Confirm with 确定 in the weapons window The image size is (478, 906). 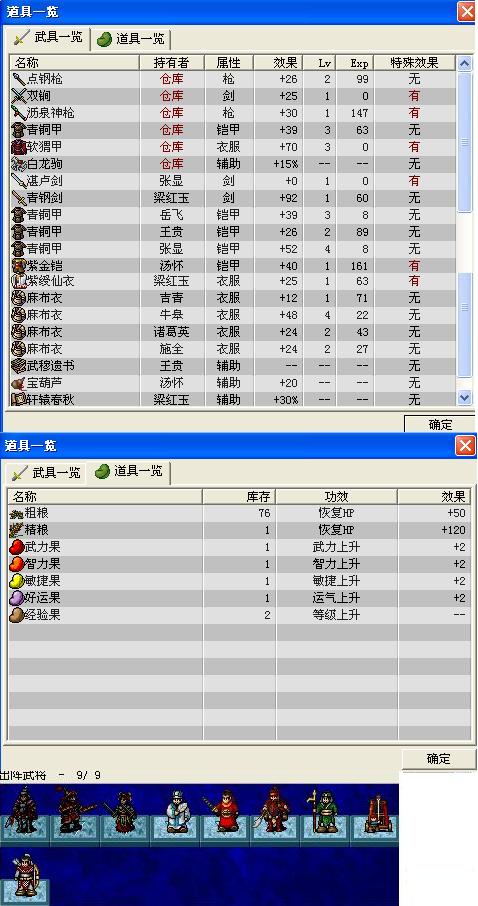pyautogui.click(x=439, y=424)
